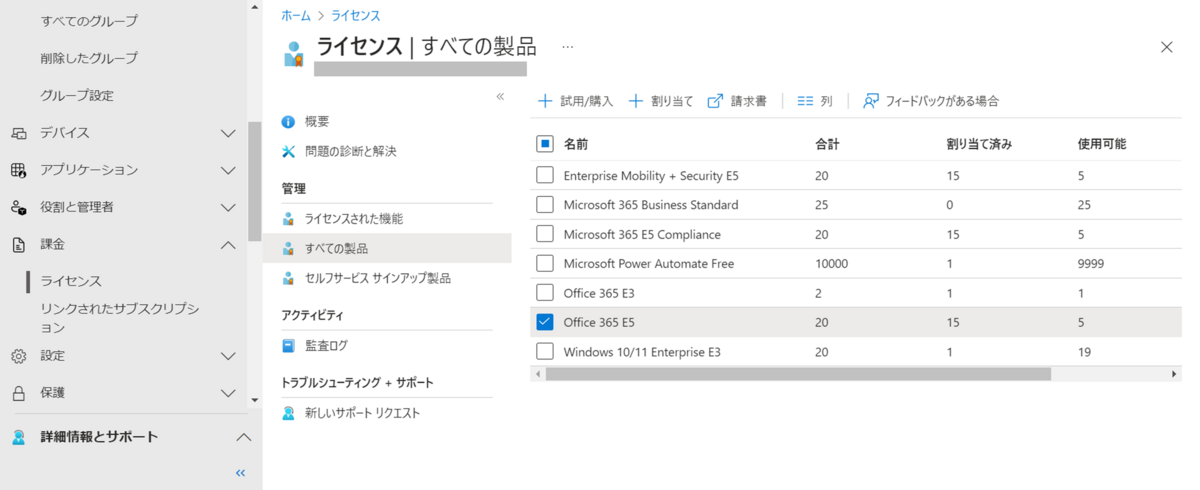Click the plus icon beside 試用/購入

(545, 101)
